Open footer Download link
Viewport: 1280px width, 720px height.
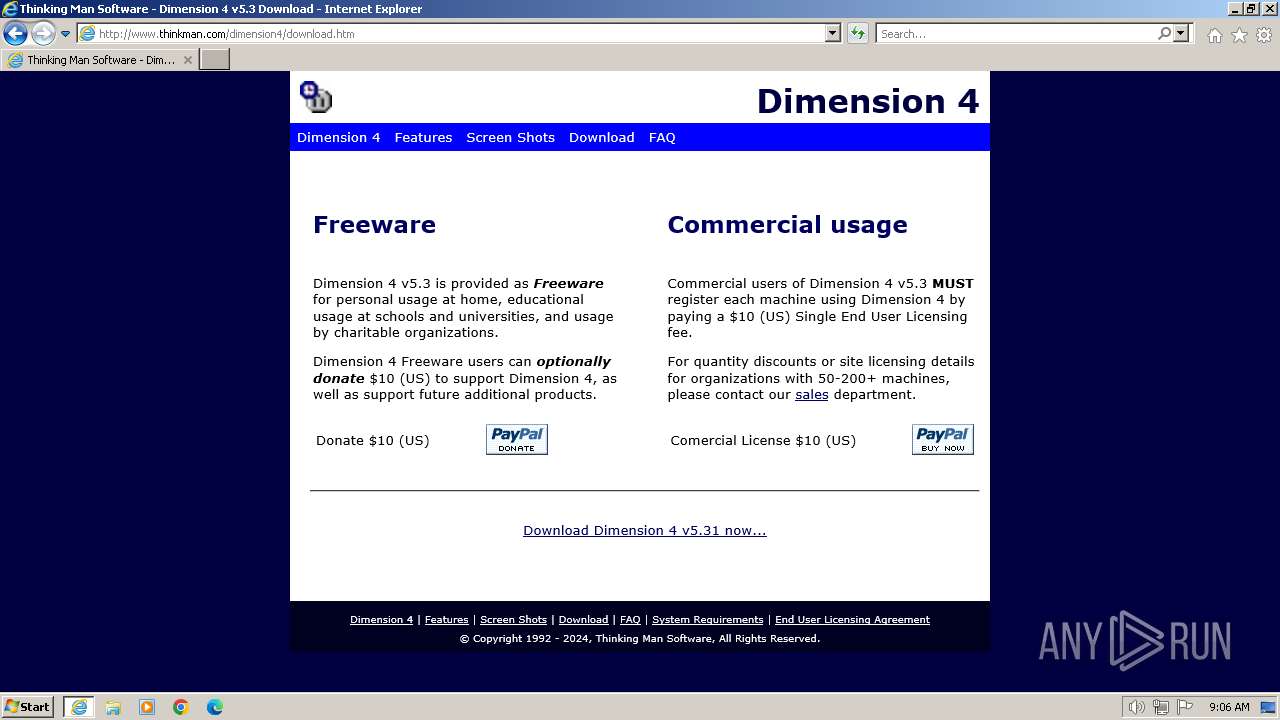(x=583, y=619)
